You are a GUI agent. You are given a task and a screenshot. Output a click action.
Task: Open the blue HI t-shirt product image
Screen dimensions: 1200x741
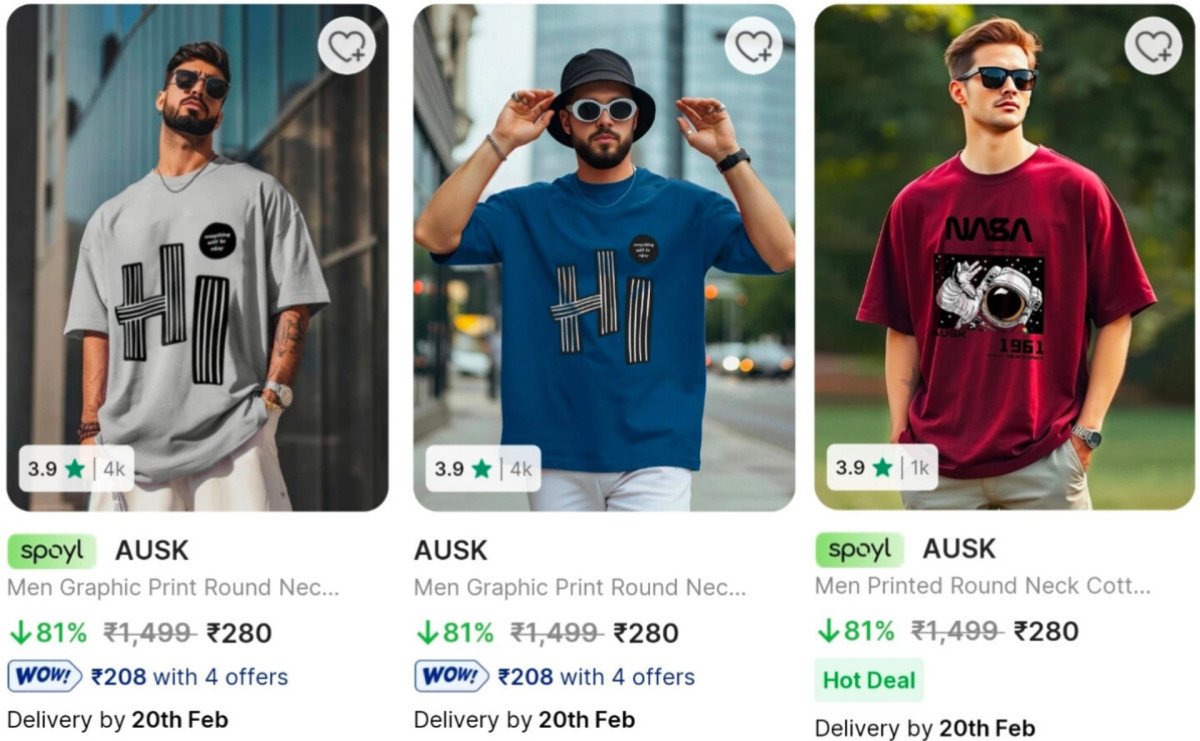click(x=604, y=258)
